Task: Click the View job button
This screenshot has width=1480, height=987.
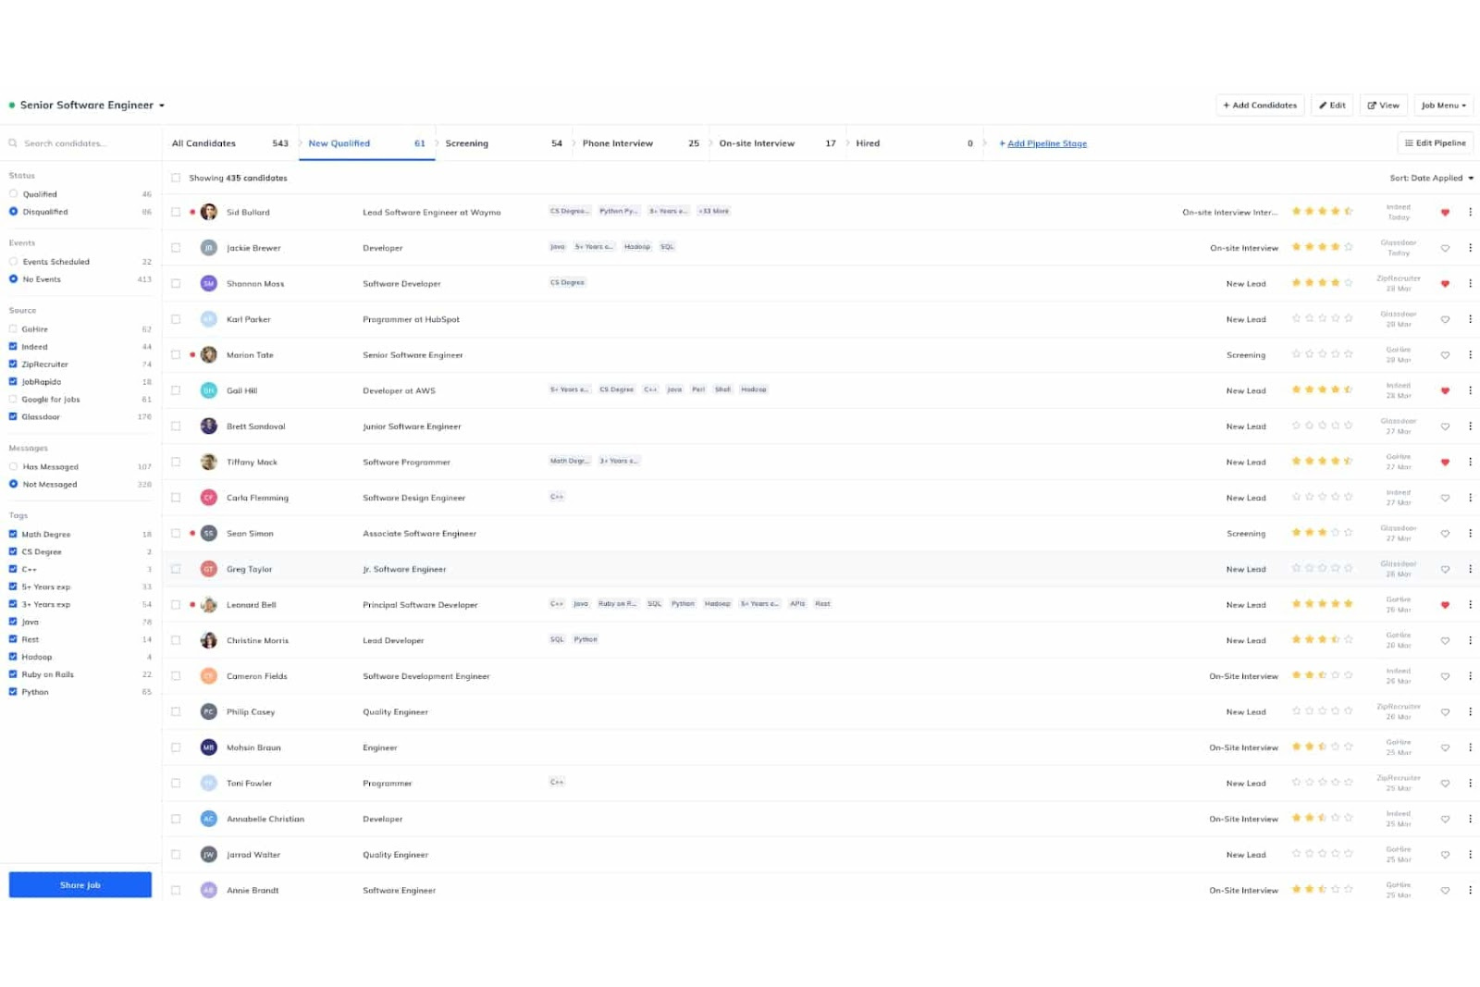Action: pos(1384,105)
